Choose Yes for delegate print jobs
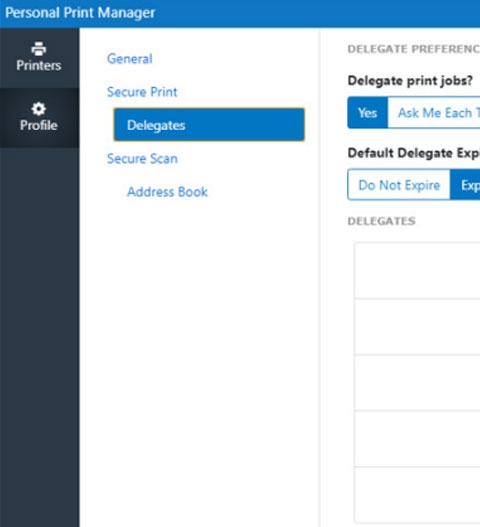 pos(368,113)
